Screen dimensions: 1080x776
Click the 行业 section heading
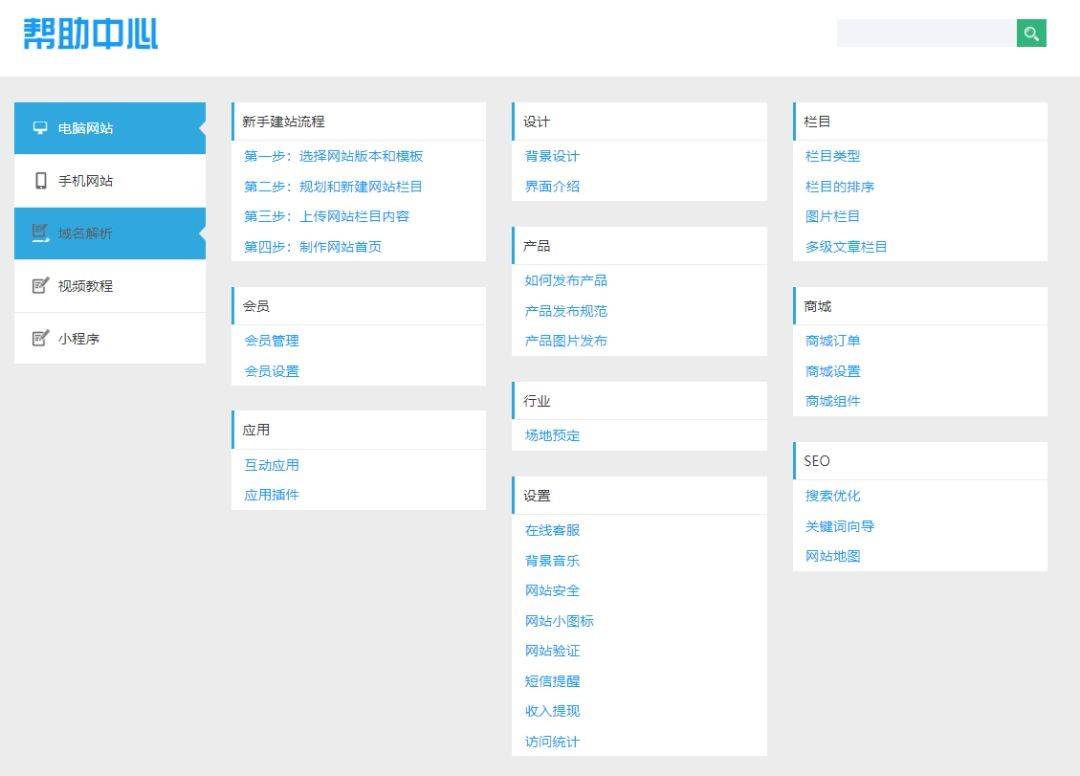pyautogui.click(x=537, y=401)
